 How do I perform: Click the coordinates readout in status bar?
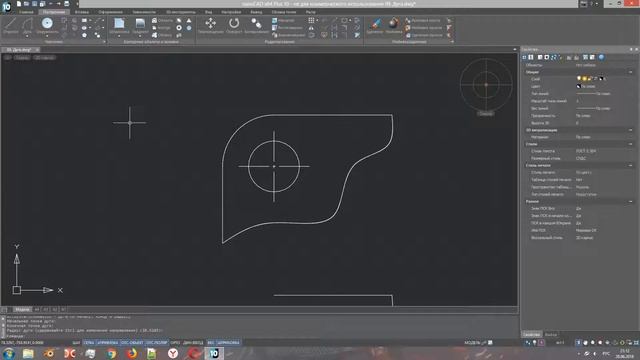(22, 342)
